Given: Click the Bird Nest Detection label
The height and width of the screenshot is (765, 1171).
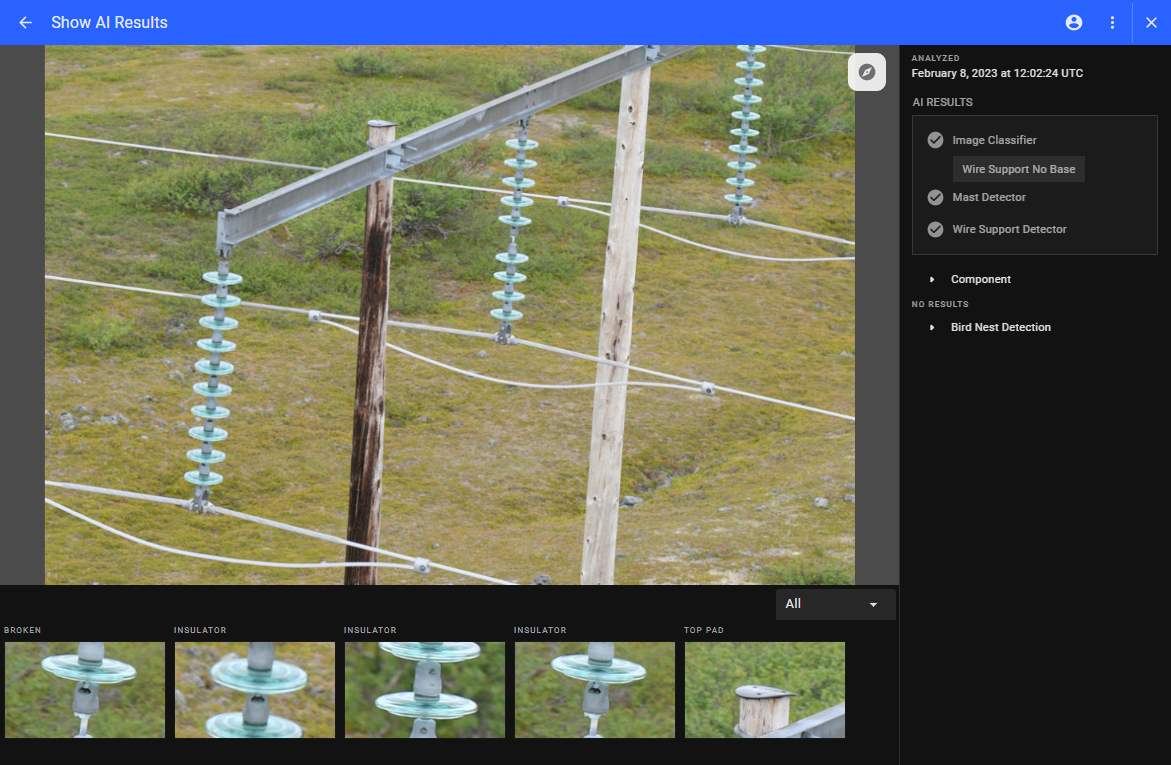Looking at the screenshot, I should pyautogui.click(x=1000, y=328).
